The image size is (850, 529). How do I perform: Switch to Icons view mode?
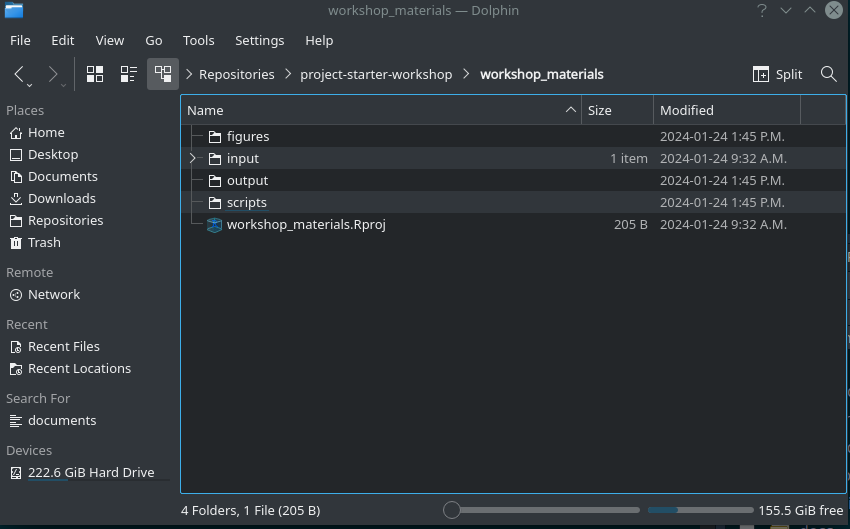(95, 74)
